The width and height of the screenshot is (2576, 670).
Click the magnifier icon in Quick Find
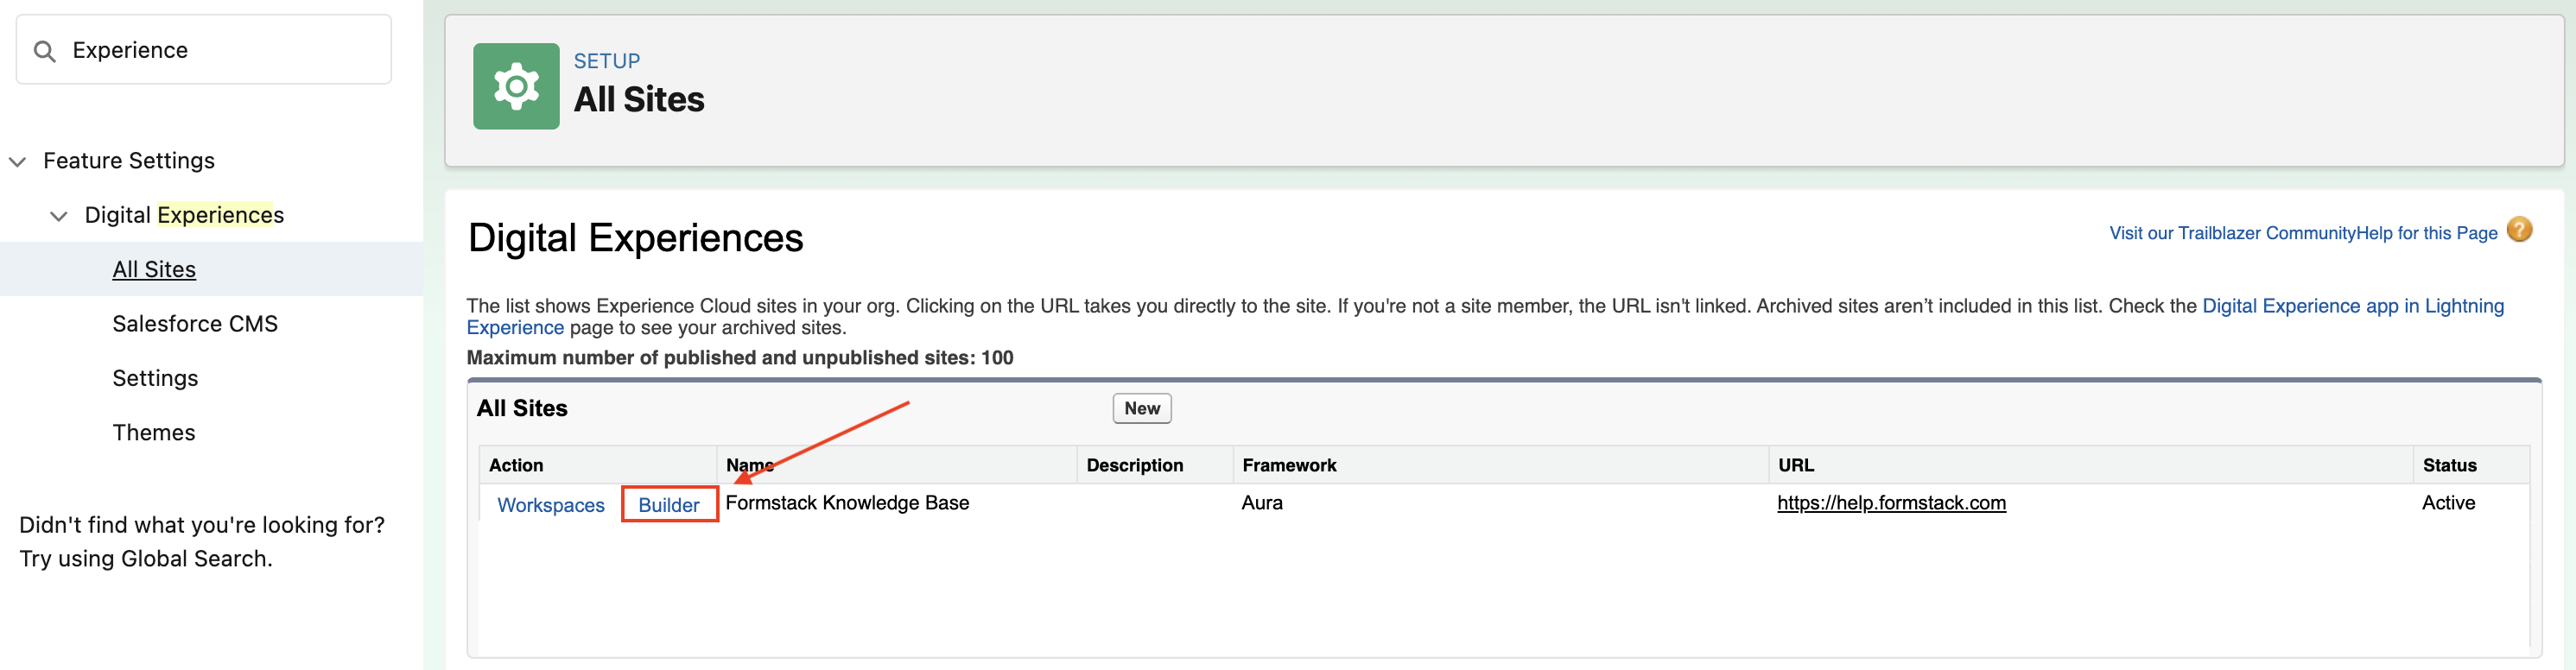(44, 51)
